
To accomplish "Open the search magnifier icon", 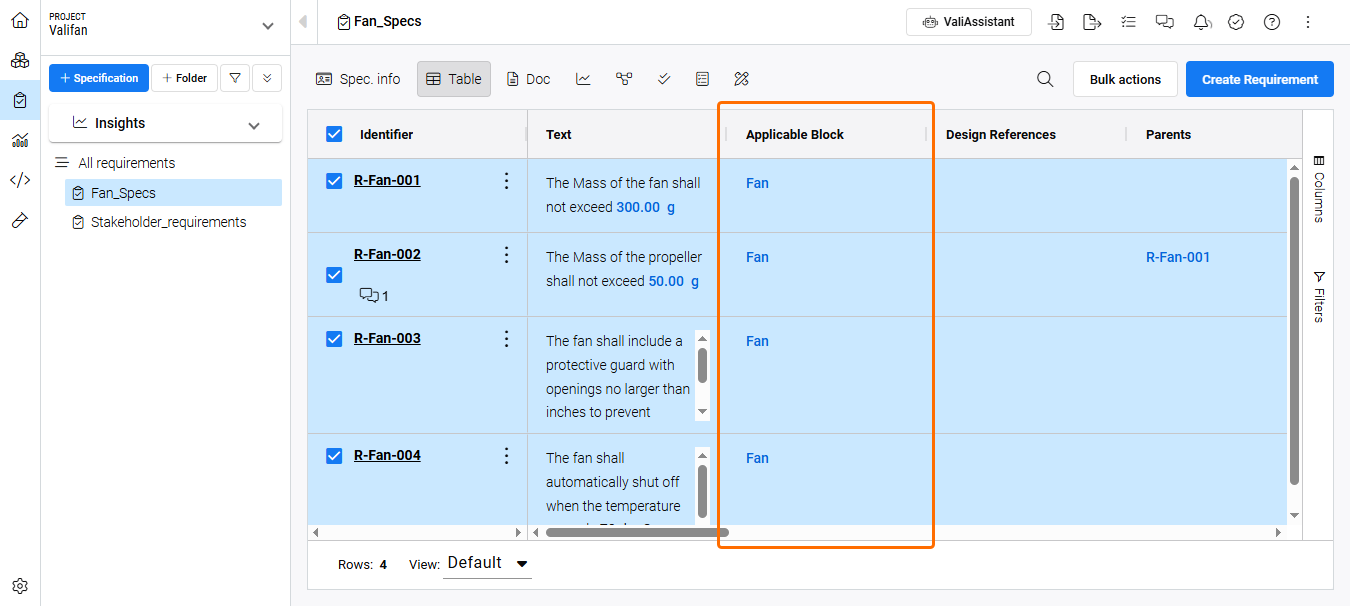I will 1045,79.
